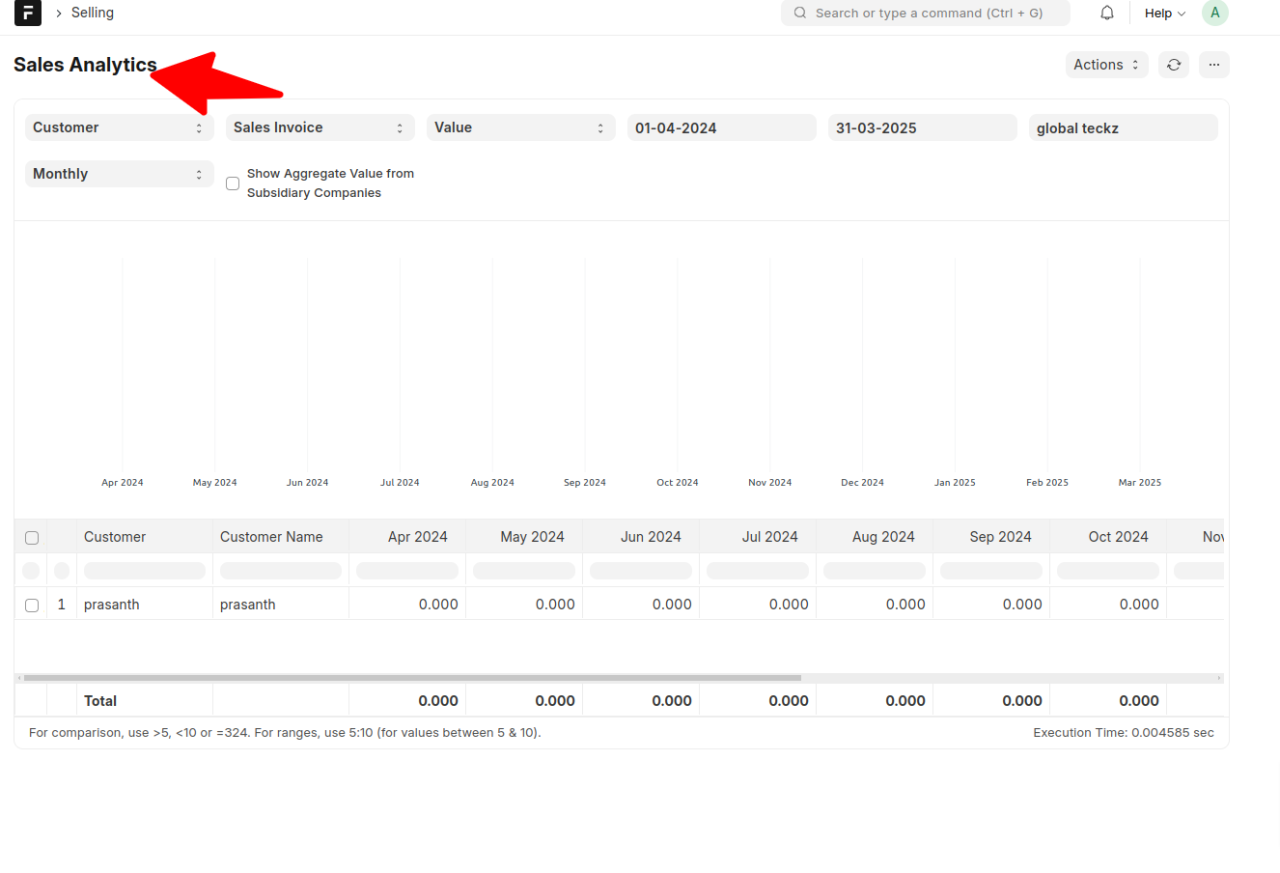Click the search or command bar
The width and height of the screenshot is (1280, 873).
click(x=925, y=13)
